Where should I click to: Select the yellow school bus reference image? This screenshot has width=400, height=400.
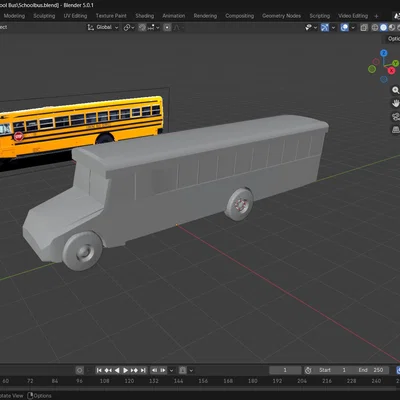coord(82,127)
